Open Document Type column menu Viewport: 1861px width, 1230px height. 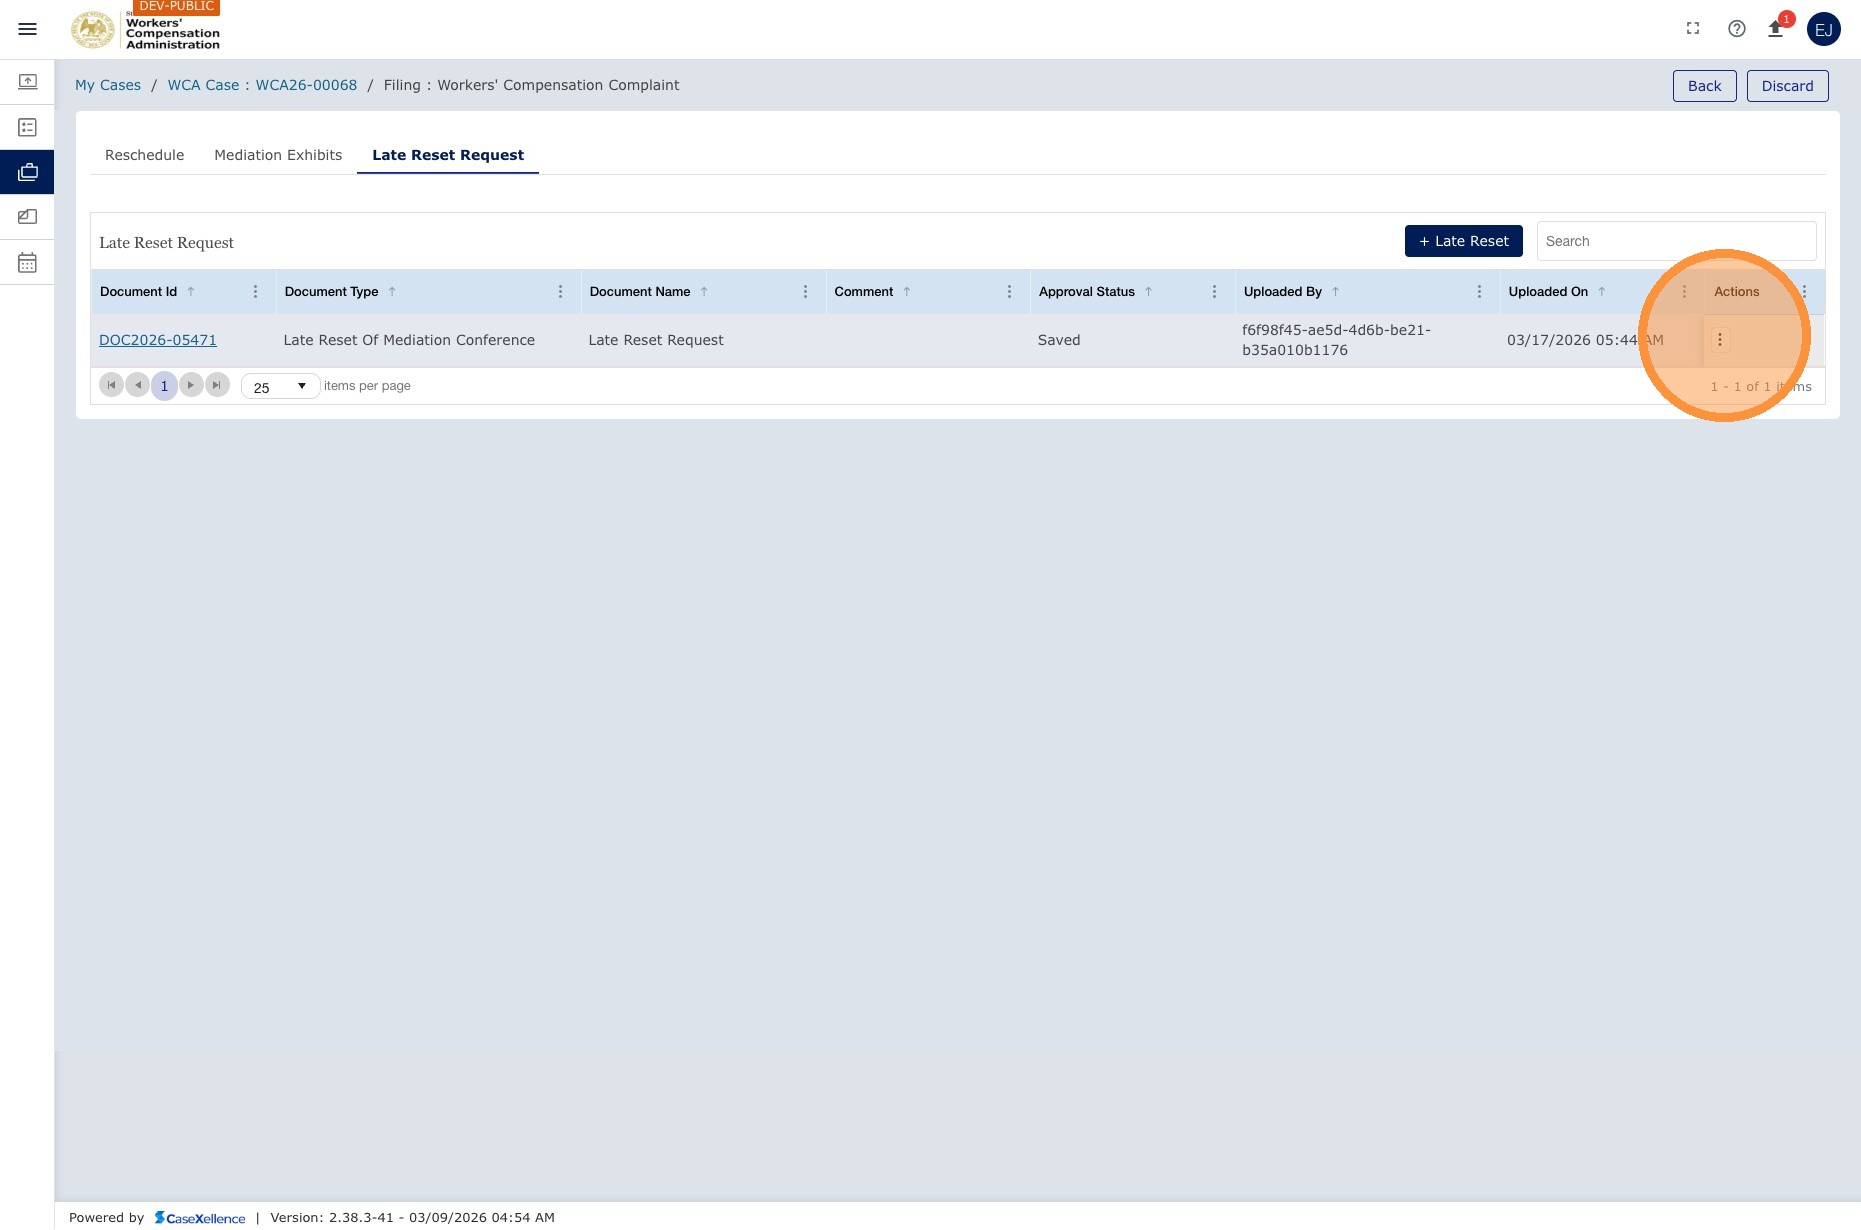[x=560, y=292]
